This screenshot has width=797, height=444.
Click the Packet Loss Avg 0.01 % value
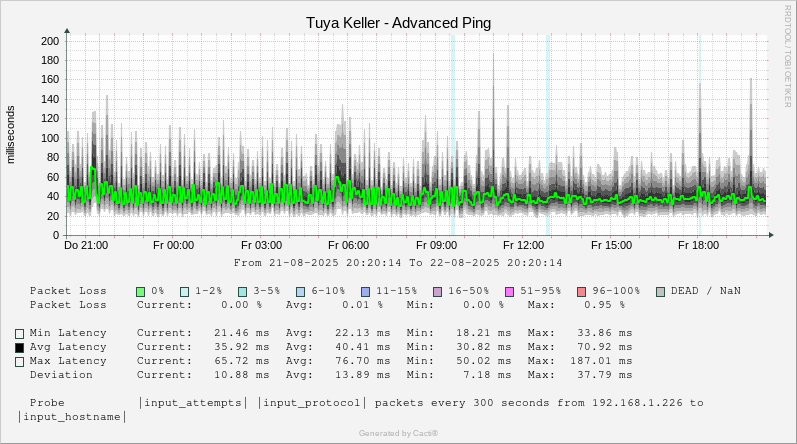coord(362,305)
